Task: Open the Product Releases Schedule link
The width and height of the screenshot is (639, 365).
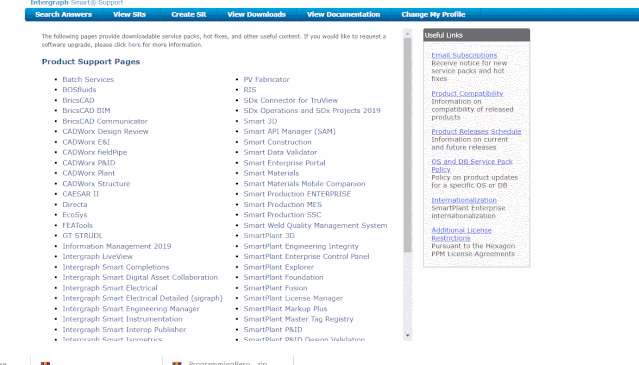Action: pyautogui.click(x=476, y=132)
